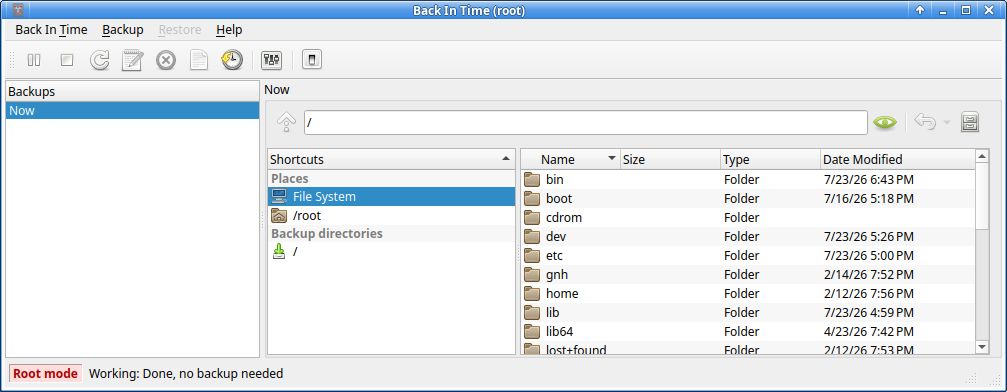
Task: Click the file list scroll down arrow
Action: pyautogui.click(x=982, y=346)
